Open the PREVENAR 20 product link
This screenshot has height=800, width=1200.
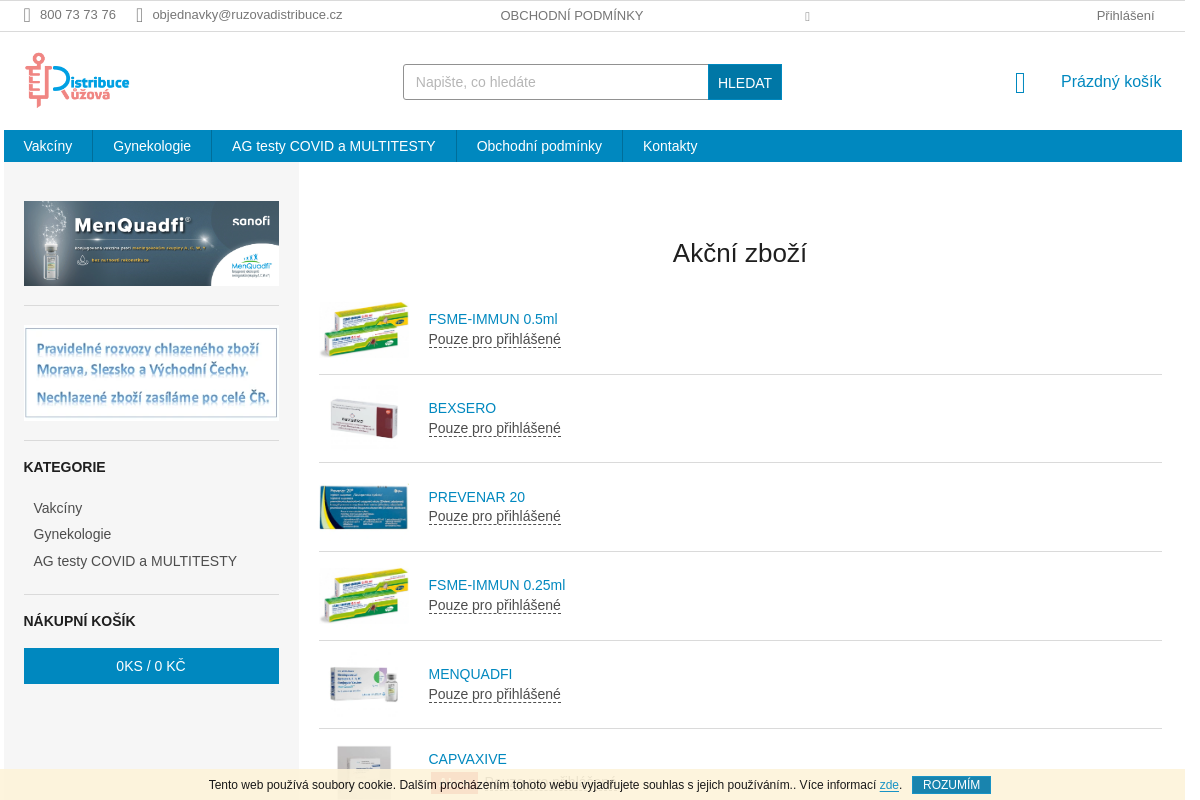click(477, 497)
